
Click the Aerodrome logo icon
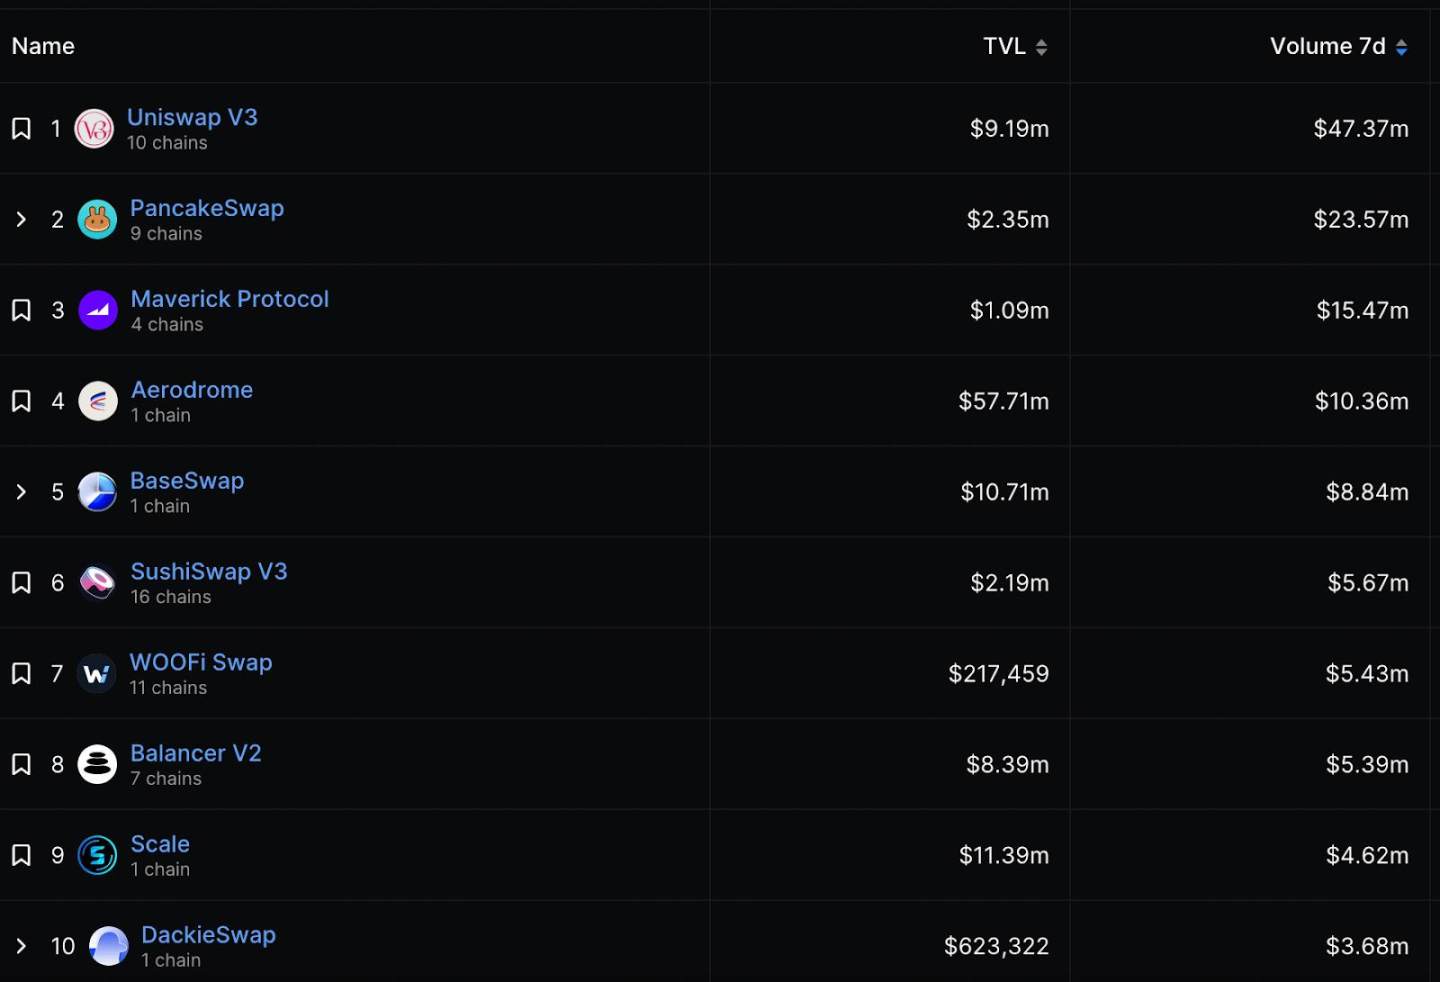pyautogui.click(x=98, y=402)
